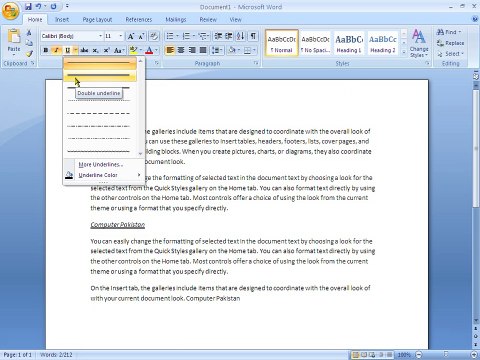Toggle the Underline U button

(x=68, y=50)
